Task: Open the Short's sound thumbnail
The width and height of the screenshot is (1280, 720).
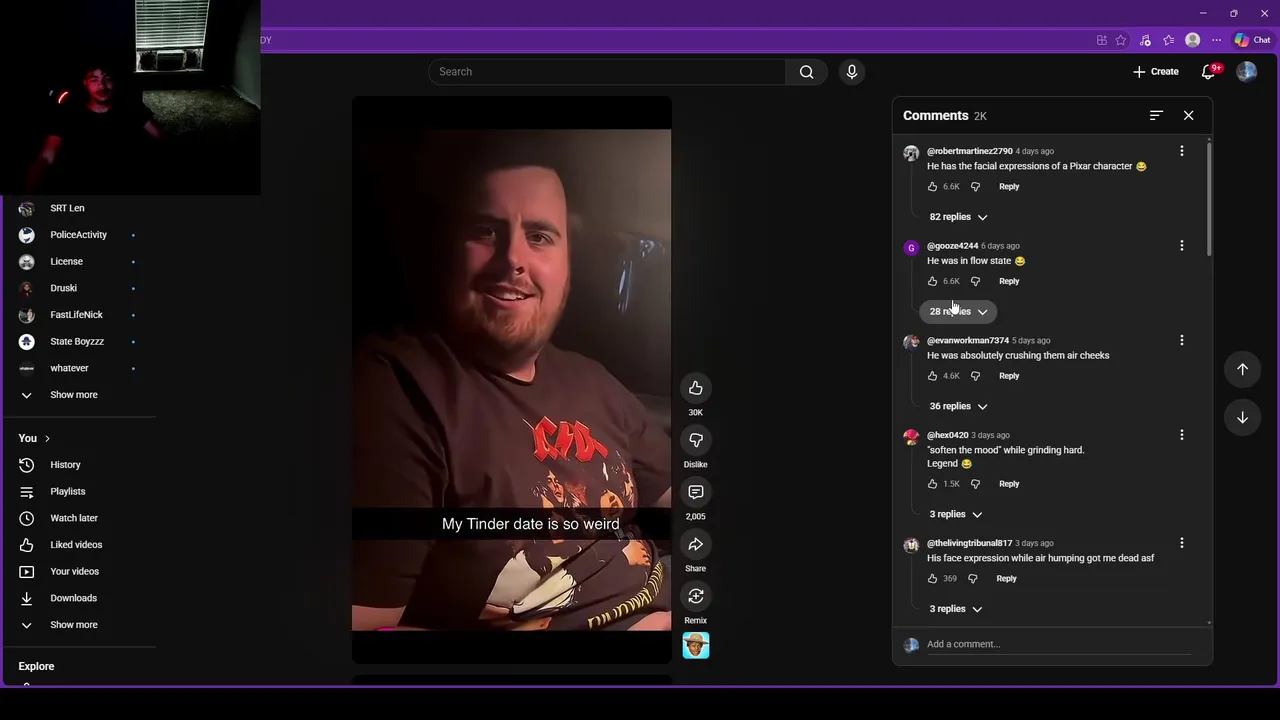Action: point(696,645)
